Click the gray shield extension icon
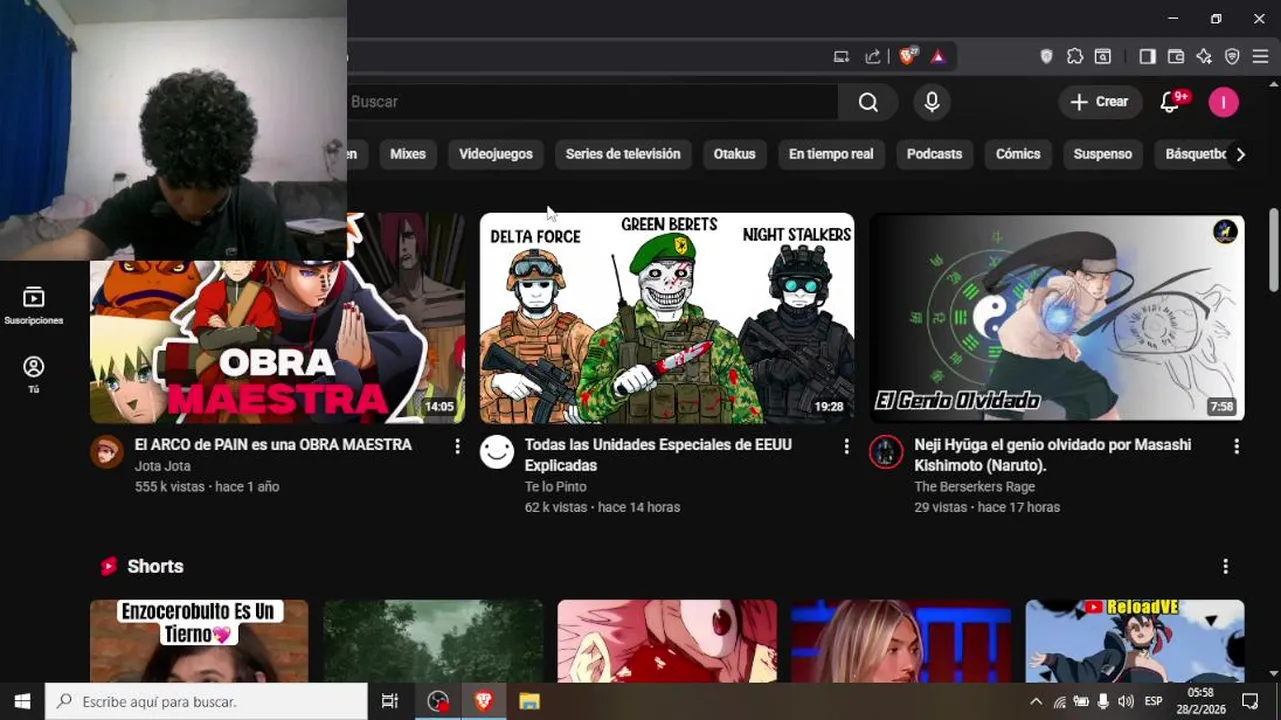The width and height of the screenshot is (1281, 720). 1047,57
